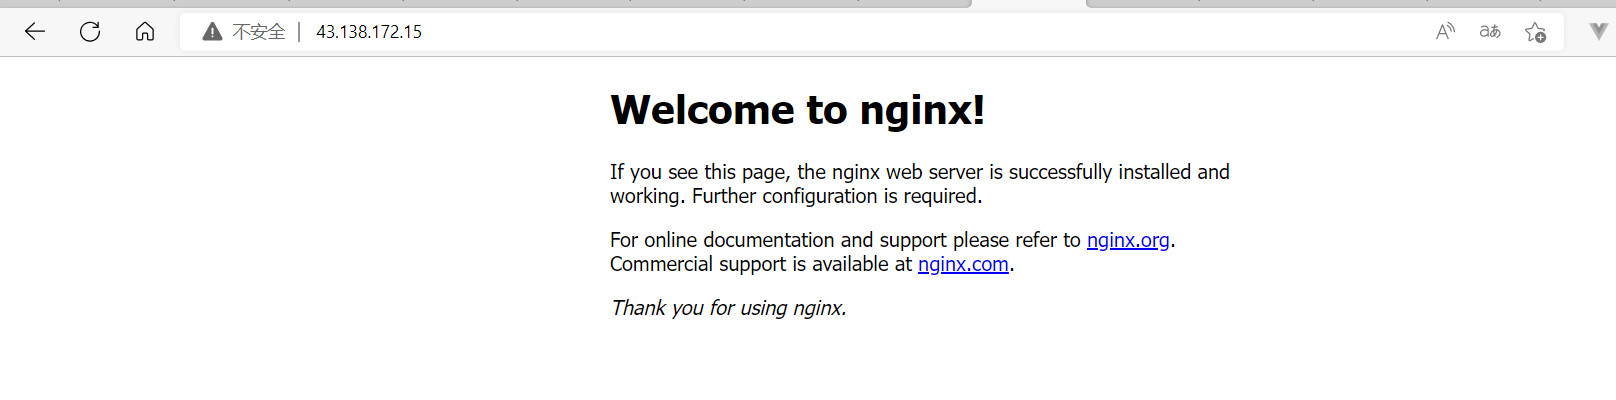Start Read aloud for this page
Viewport: 1616px width, 400px height.
pyautogui.click(x=1445, y=32)
